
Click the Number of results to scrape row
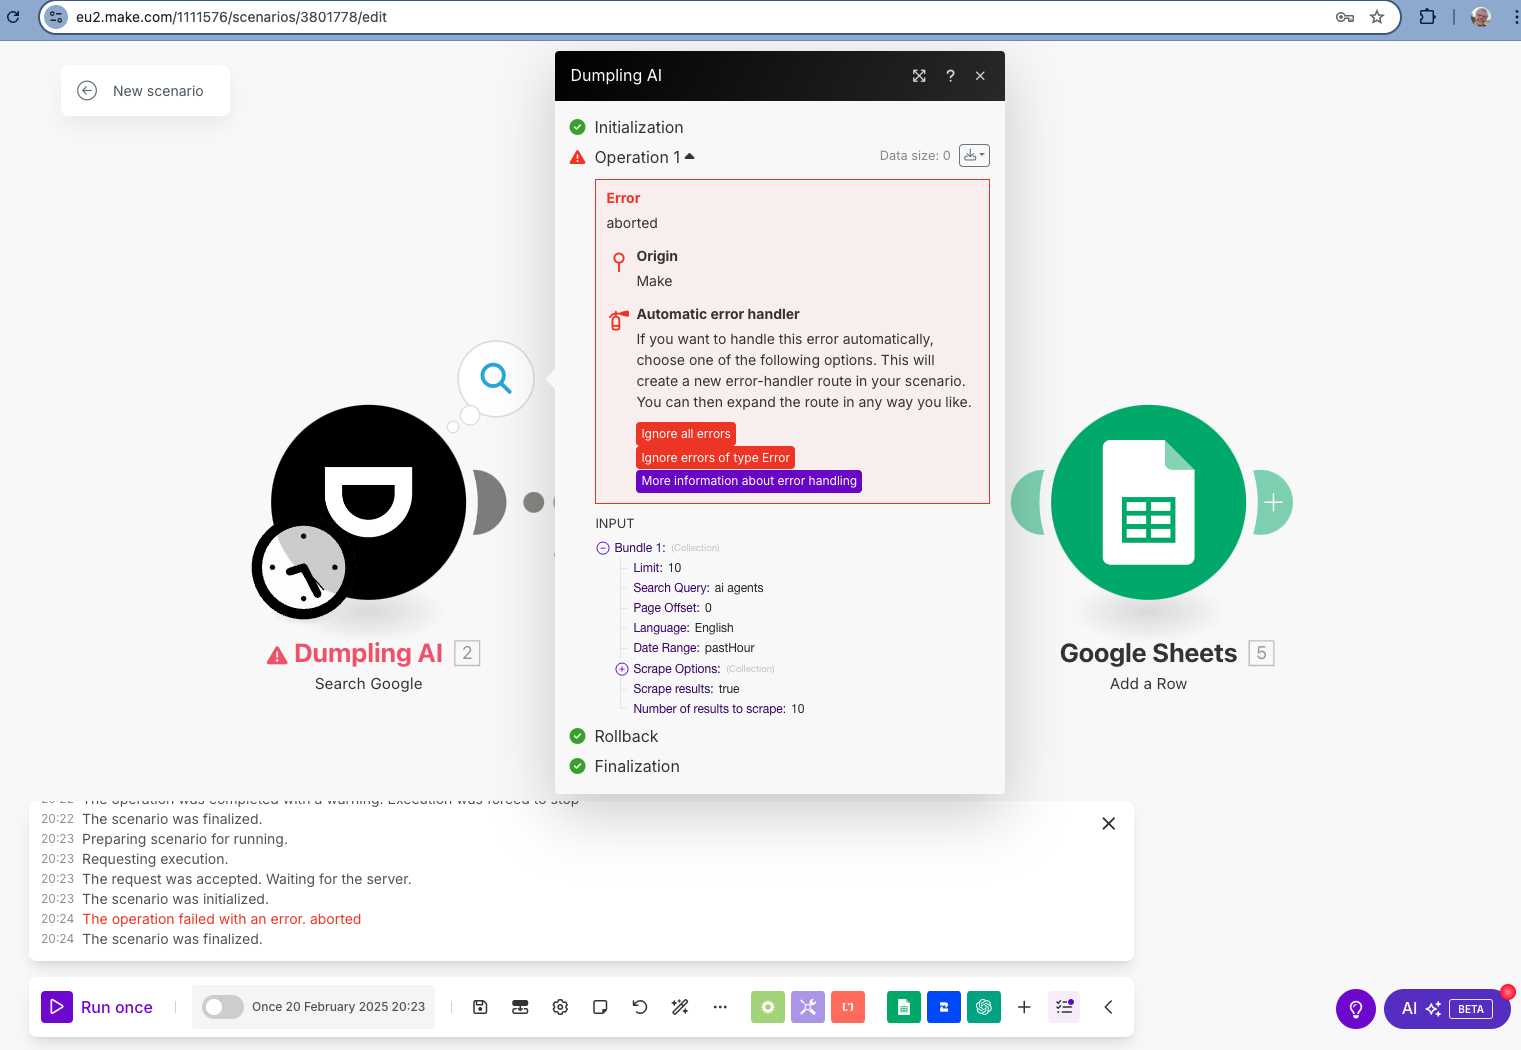pyautogui.click(x=719, y=709)
